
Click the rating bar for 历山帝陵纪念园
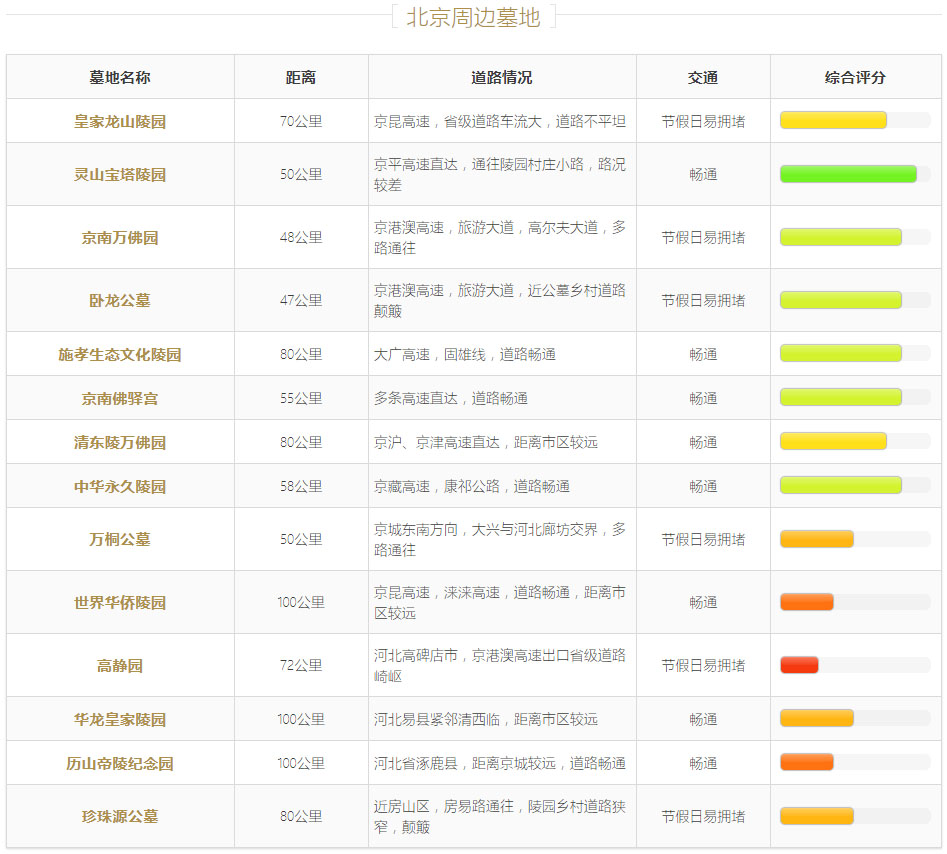tap(806, 762)
